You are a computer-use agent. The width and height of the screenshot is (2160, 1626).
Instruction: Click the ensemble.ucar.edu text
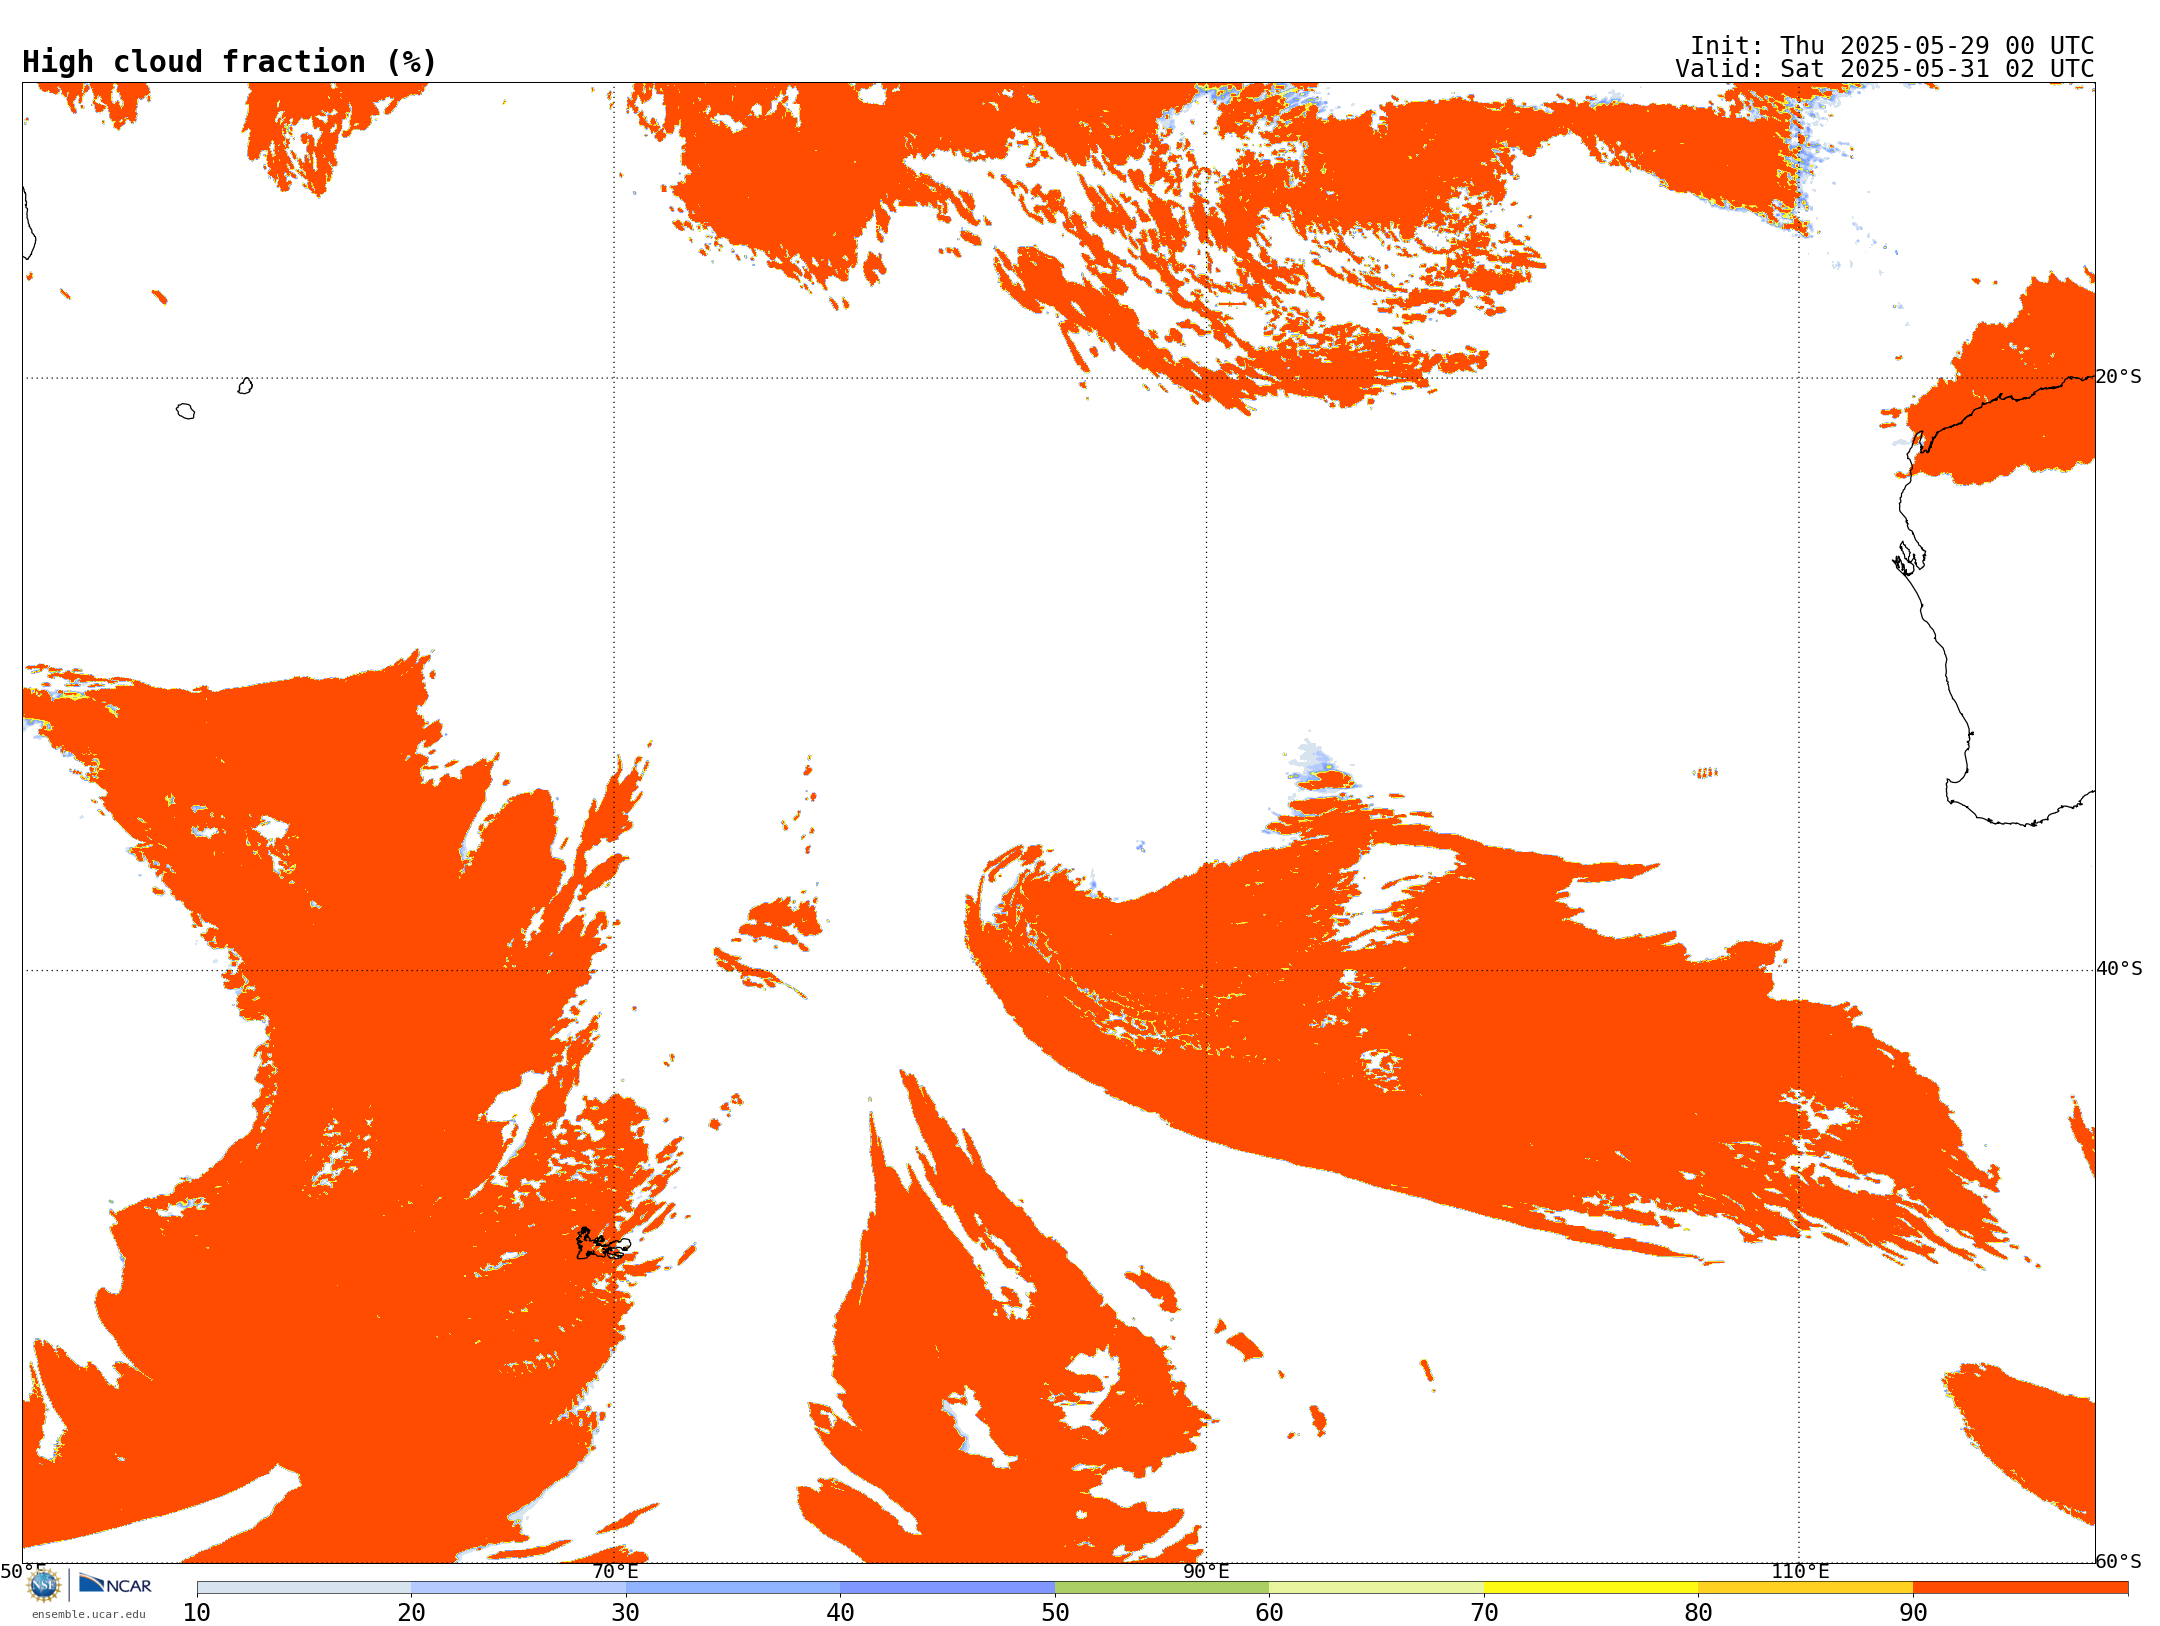click(x=88, y=1614)
